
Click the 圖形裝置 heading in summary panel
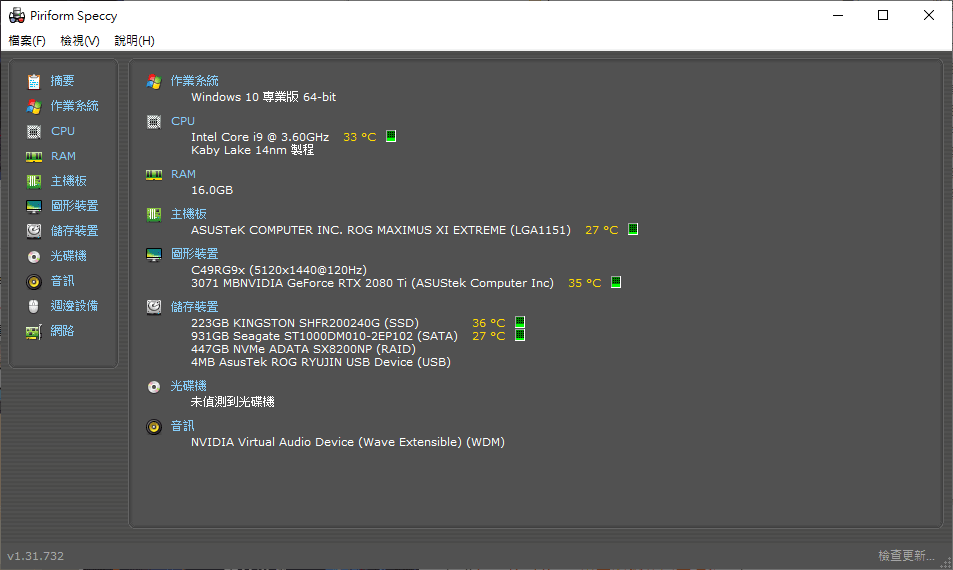pyautogui.click(x=194, y=254)
